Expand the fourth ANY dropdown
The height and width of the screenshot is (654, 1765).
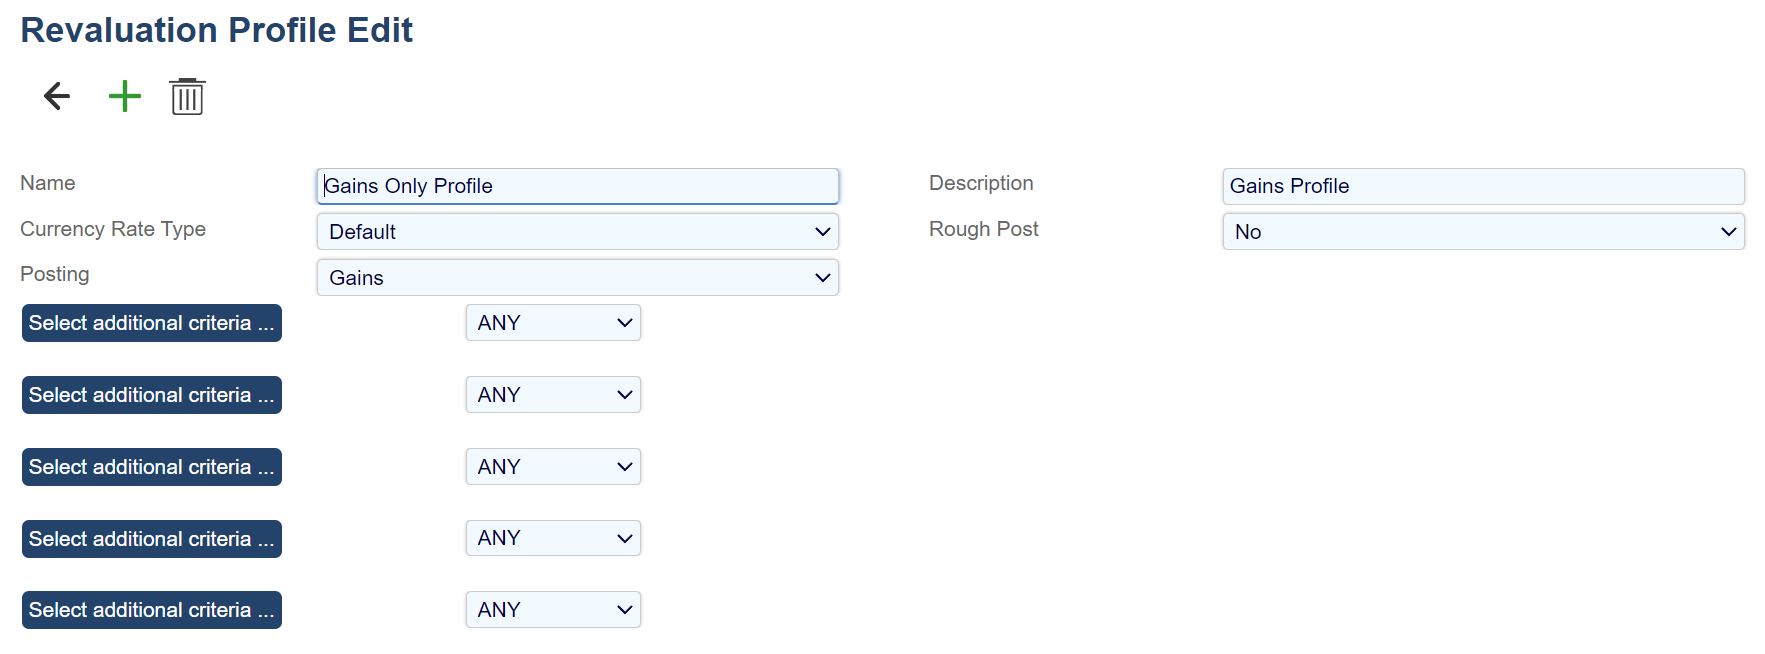click(553, 538)
